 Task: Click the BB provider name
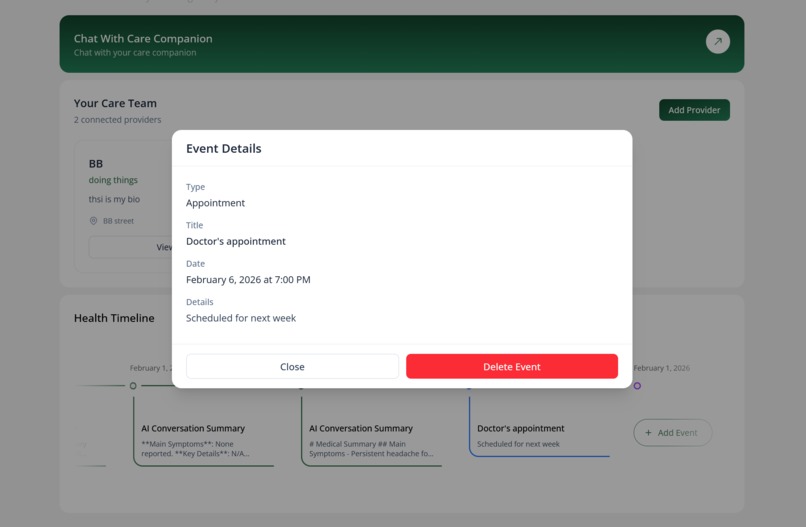point(96,163)
